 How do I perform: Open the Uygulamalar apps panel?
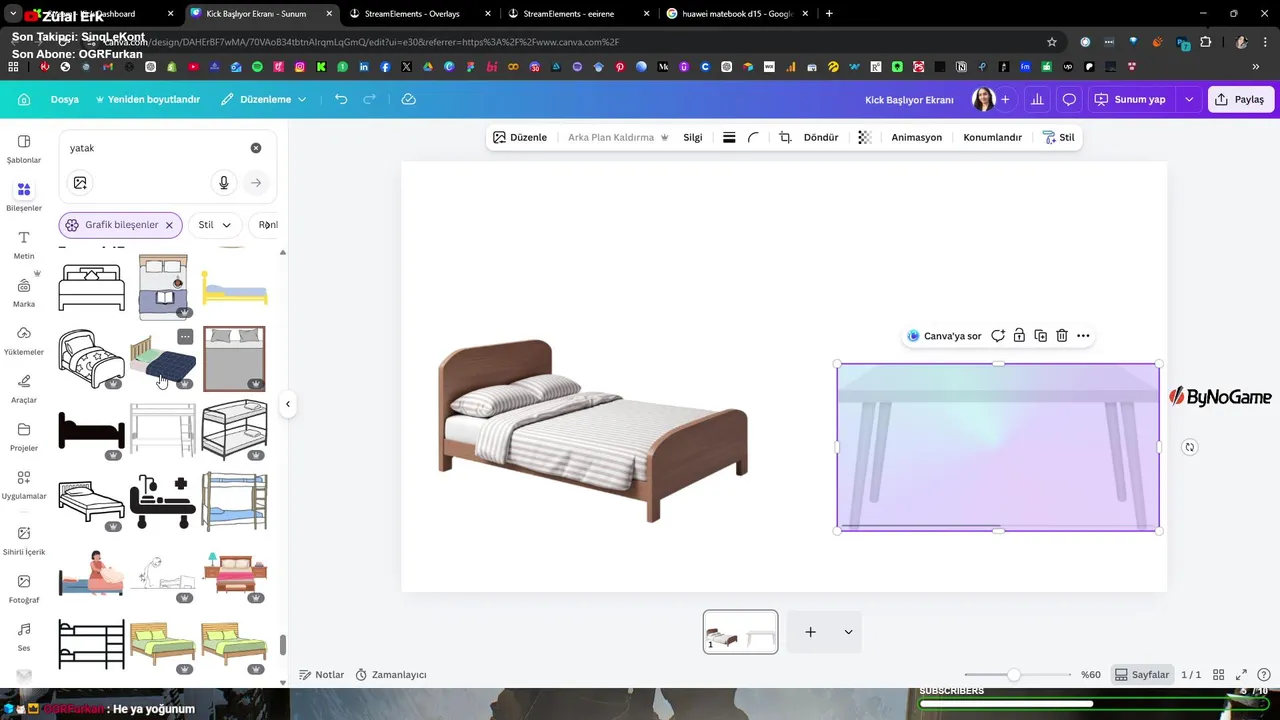24,485
